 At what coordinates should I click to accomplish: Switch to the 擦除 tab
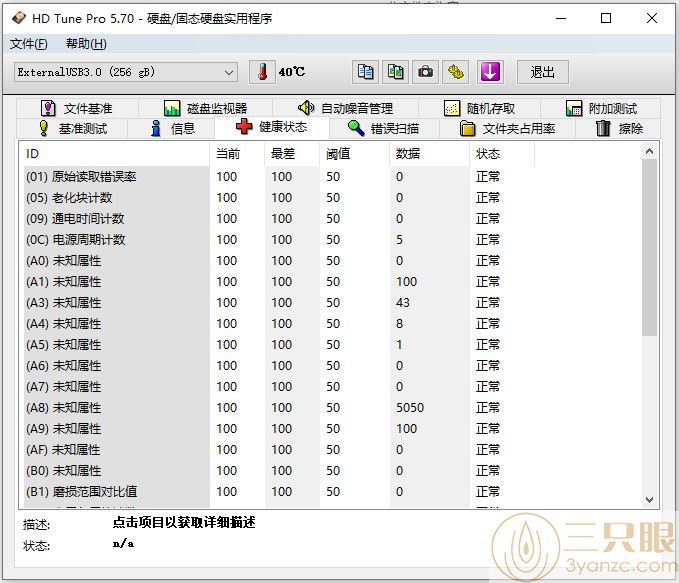(x=619, y=129)
